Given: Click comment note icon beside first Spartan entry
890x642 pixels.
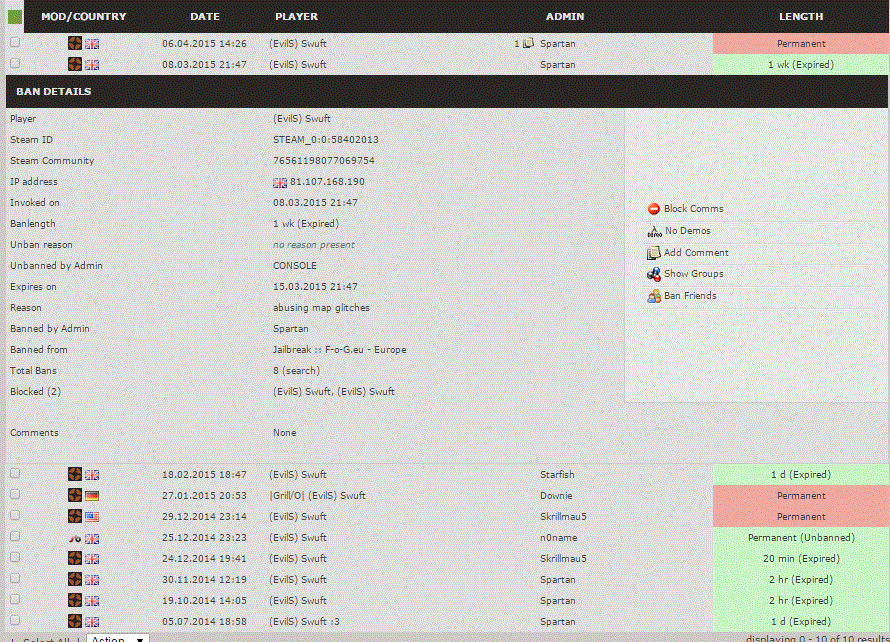Looking at the screenshot, I should [x=529, y=44].
